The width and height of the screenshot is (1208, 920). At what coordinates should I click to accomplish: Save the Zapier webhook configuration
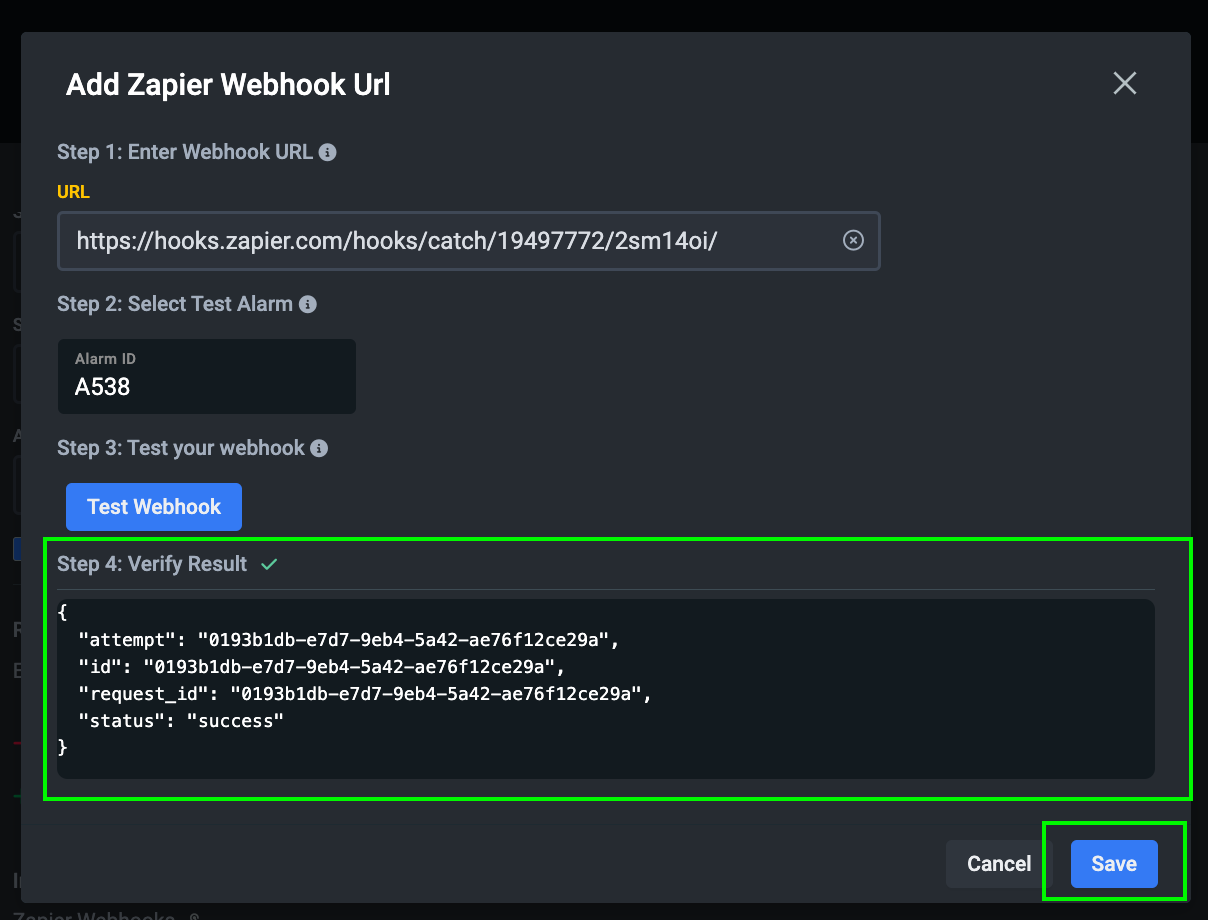1113,863
